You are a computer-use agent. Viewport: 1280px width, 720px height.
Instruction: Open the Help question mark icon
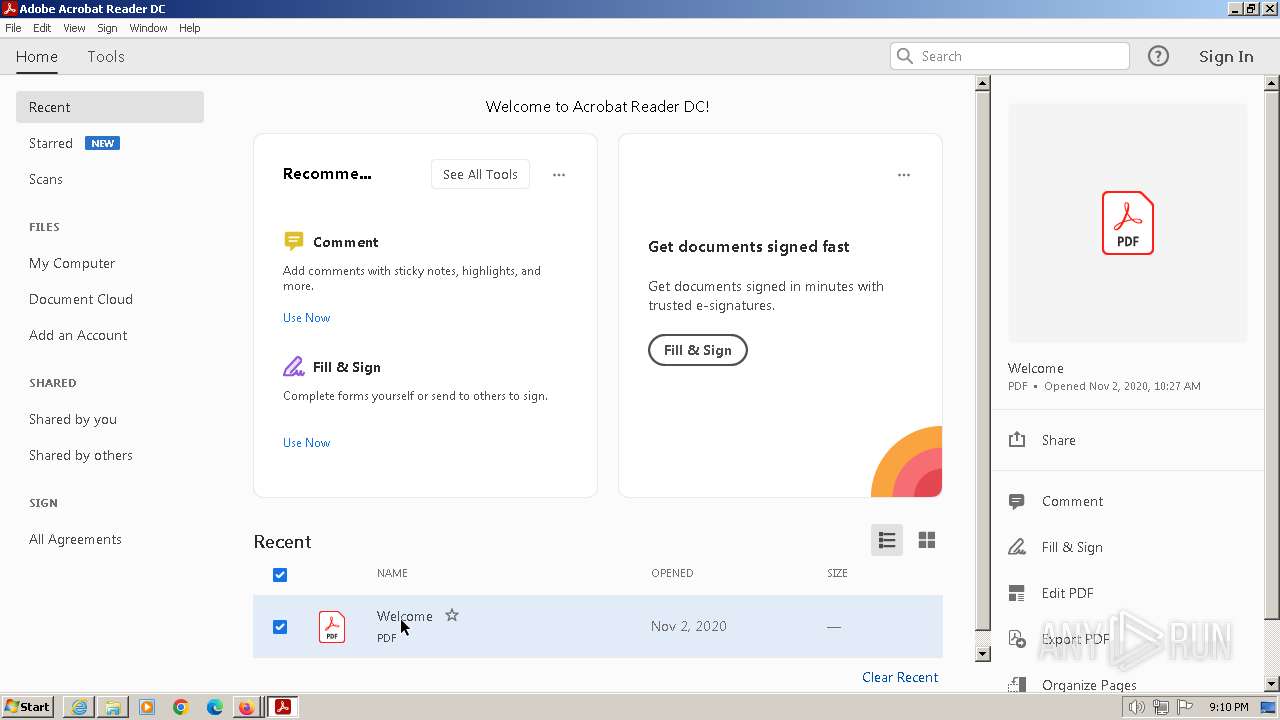coord(1158,56)
